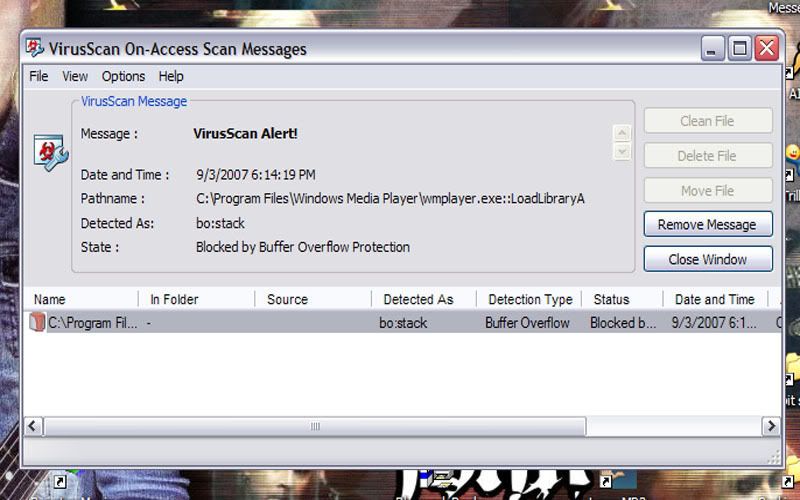800x500 pixels.
Task: Sort by the Date and Time column header
Action: pos(716,299)
